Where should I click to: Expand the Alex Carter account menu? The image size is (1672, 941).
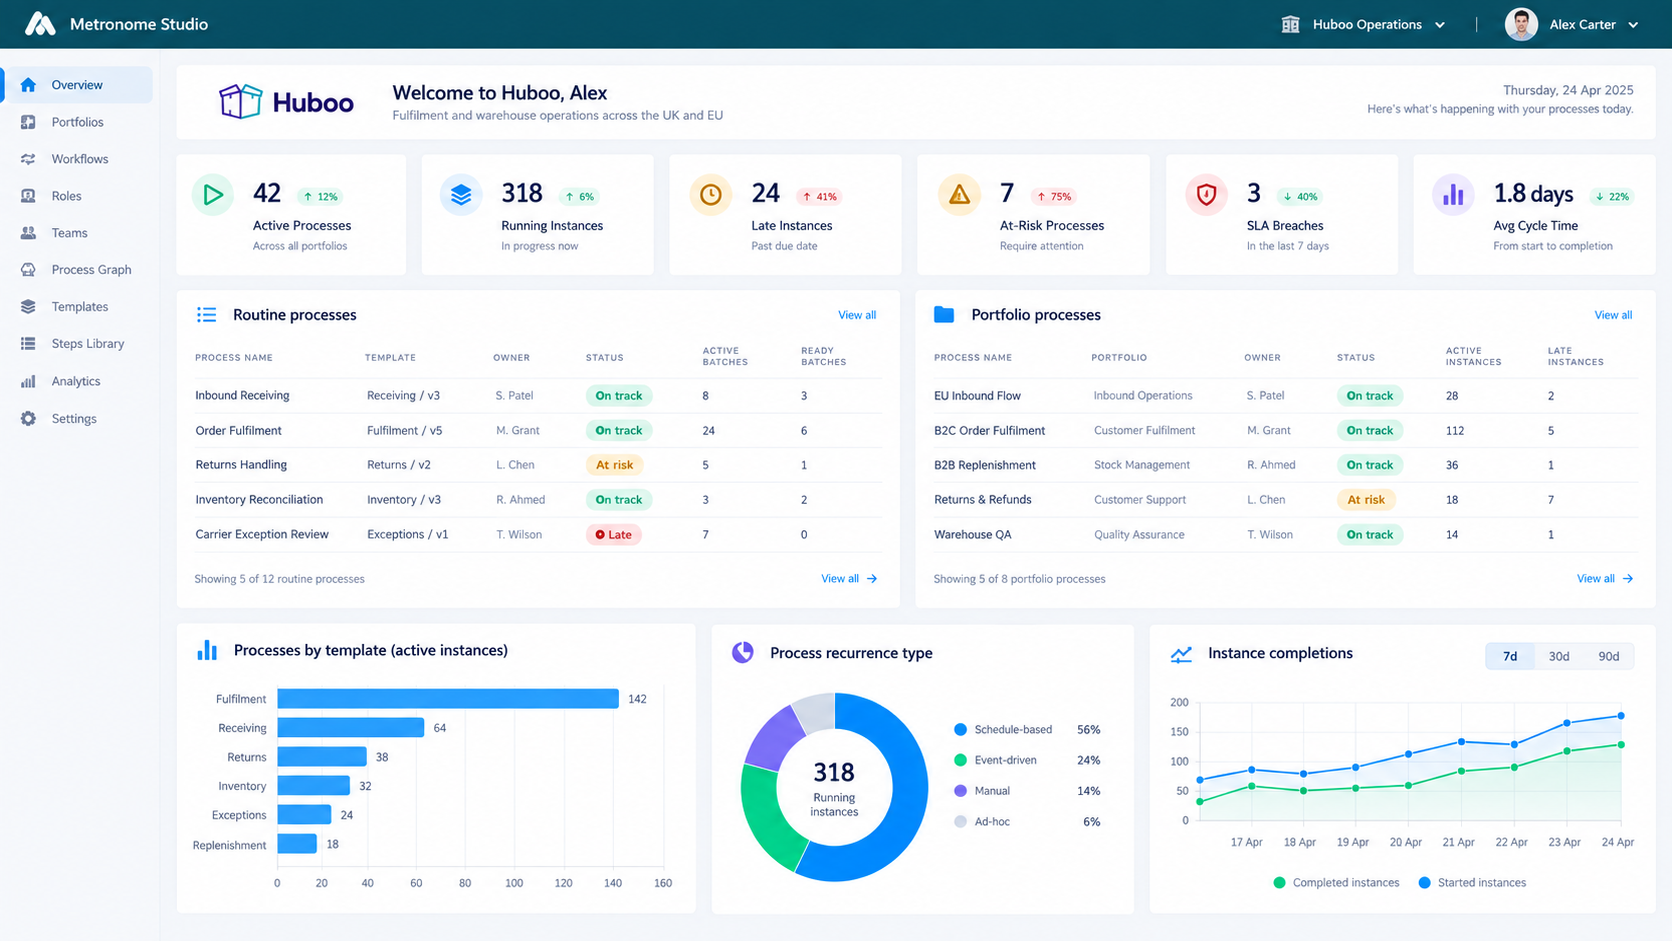point(1572,24)
